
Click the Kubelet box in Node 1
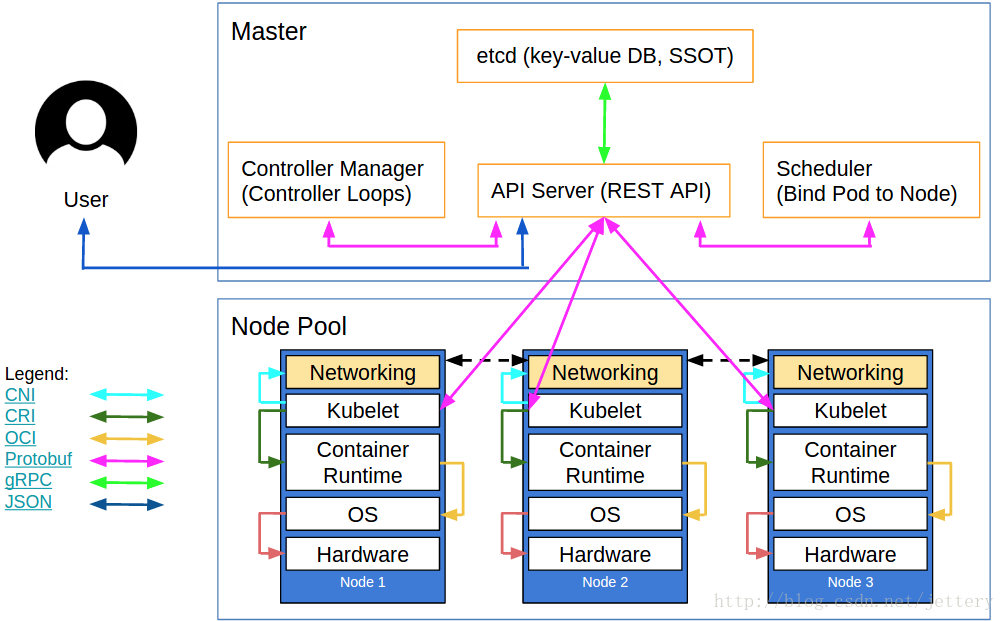[x=362, y=410]
